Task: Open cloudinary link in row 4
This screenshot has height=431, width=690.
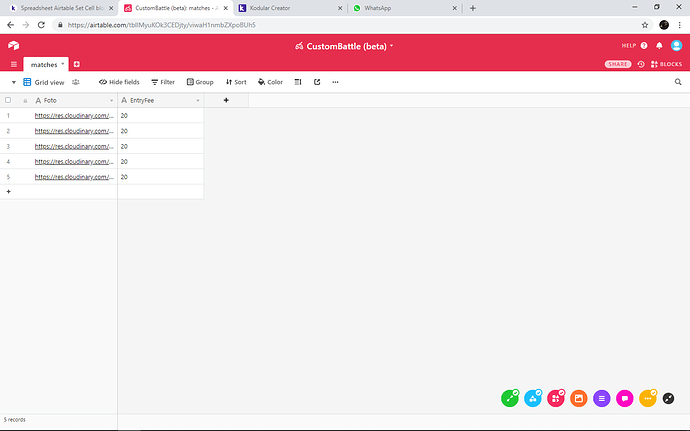Action: [x=74, y=162]
